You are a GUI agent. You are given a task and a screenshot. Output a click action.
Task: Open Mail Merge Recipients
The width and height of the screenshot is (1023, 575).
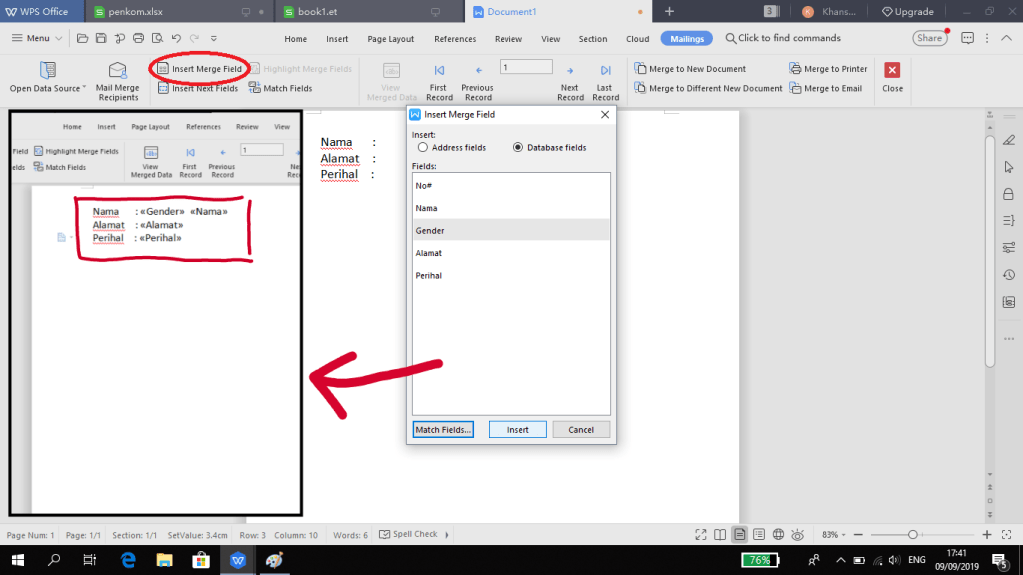click(118, 71)
